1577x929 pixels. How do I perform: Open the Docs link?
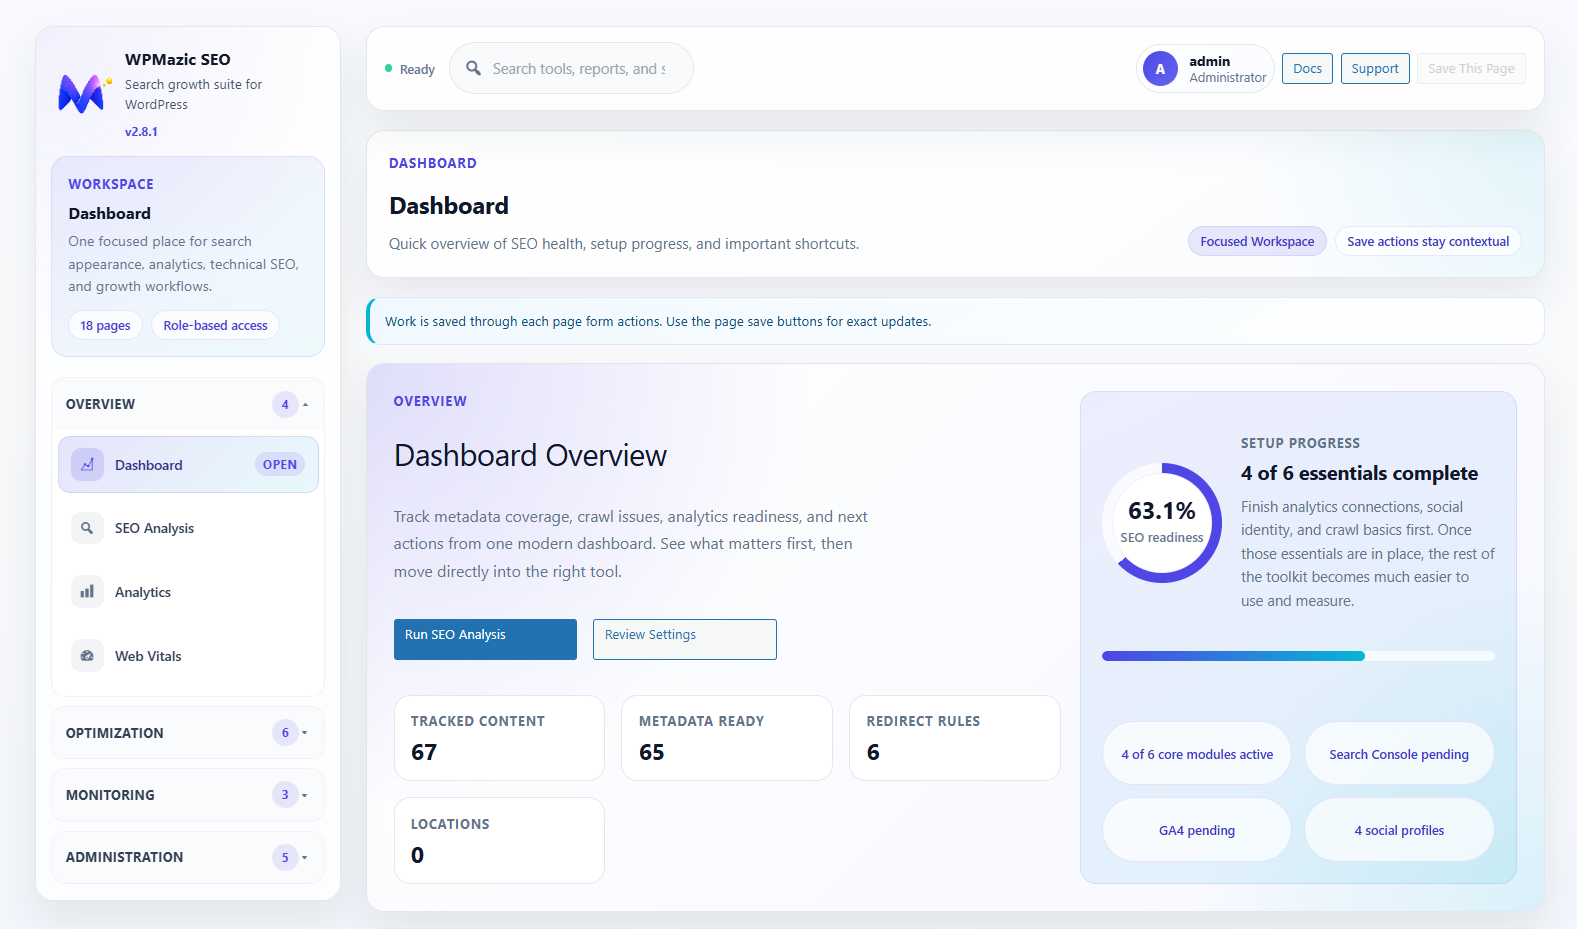tap(1307, 68)
